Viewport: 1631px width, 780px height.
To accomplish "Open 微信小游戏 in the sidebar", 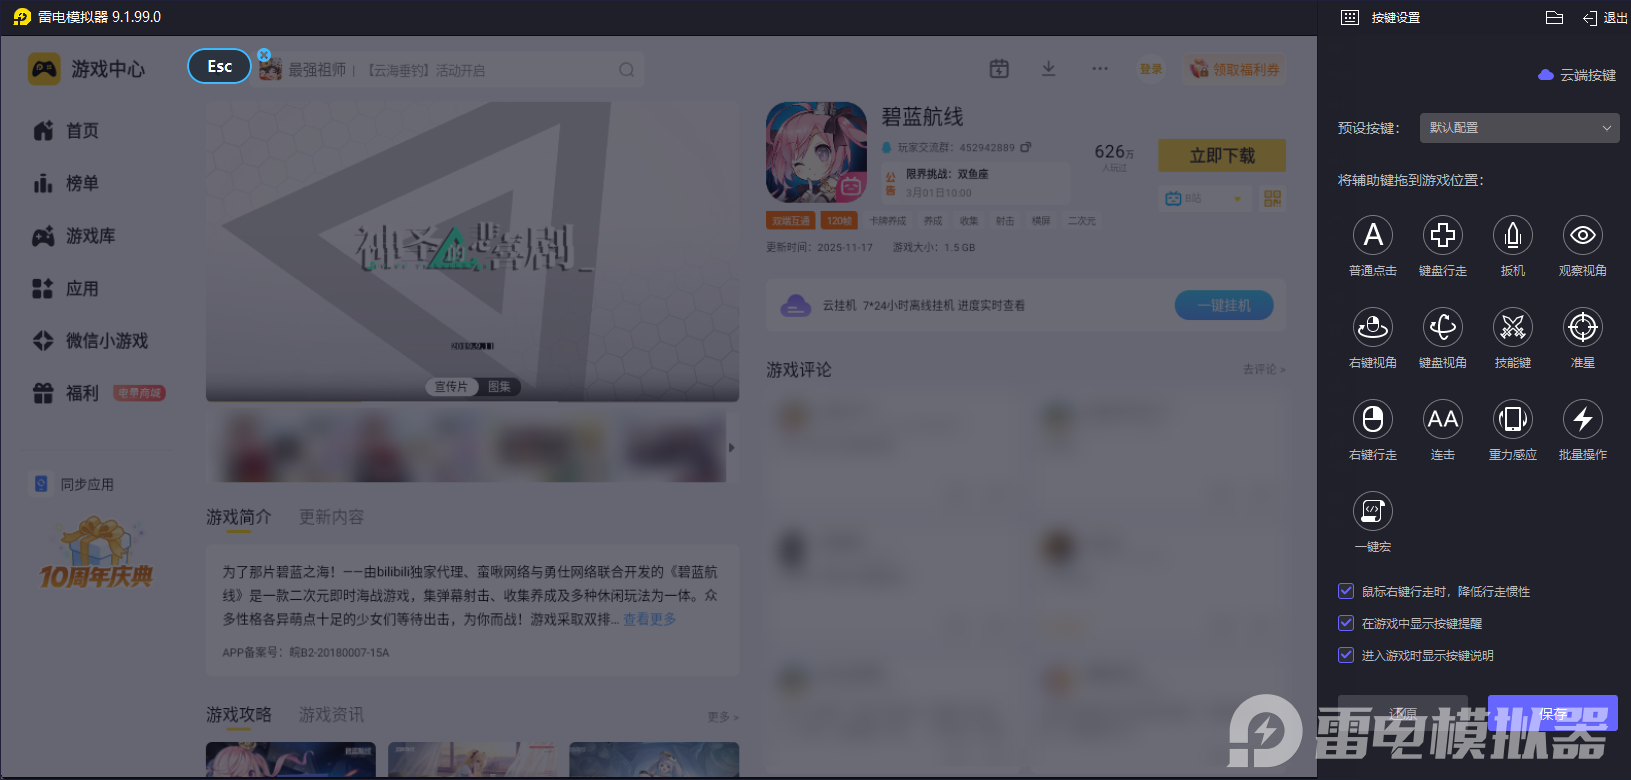I will pos(90,341).
